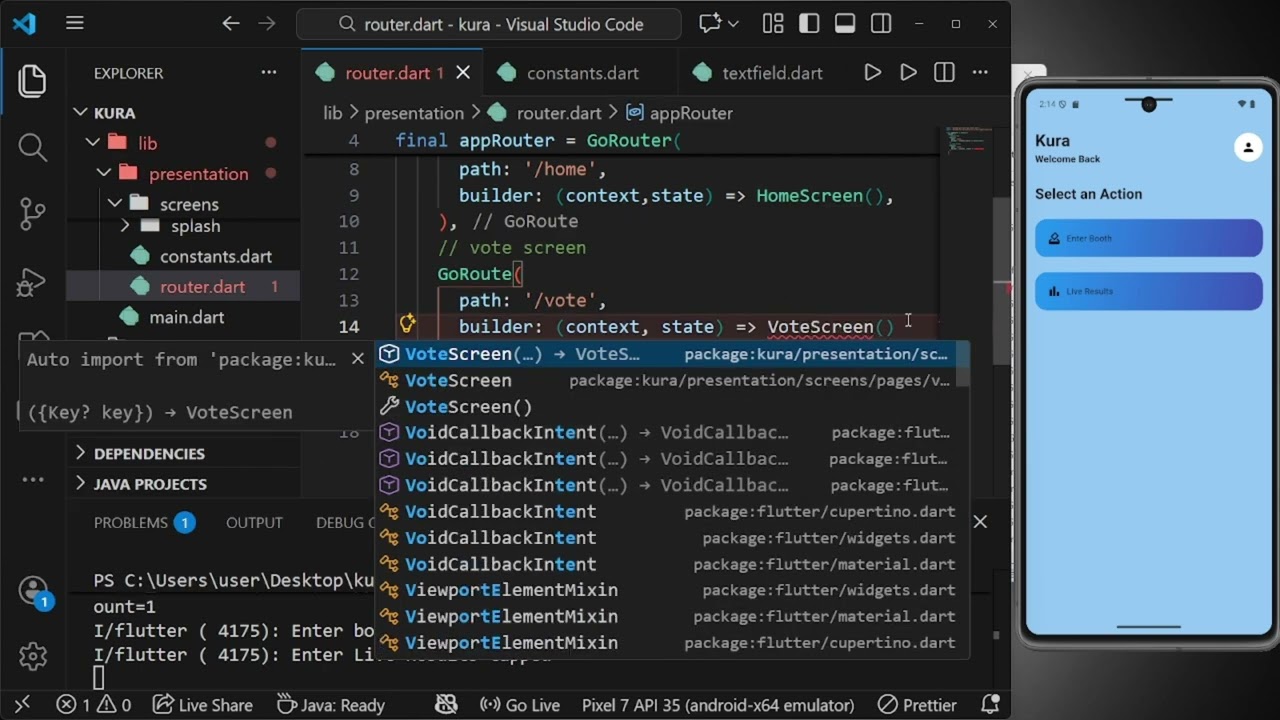Click the editor minimap

pyautogui.click(x=968, y=140)
